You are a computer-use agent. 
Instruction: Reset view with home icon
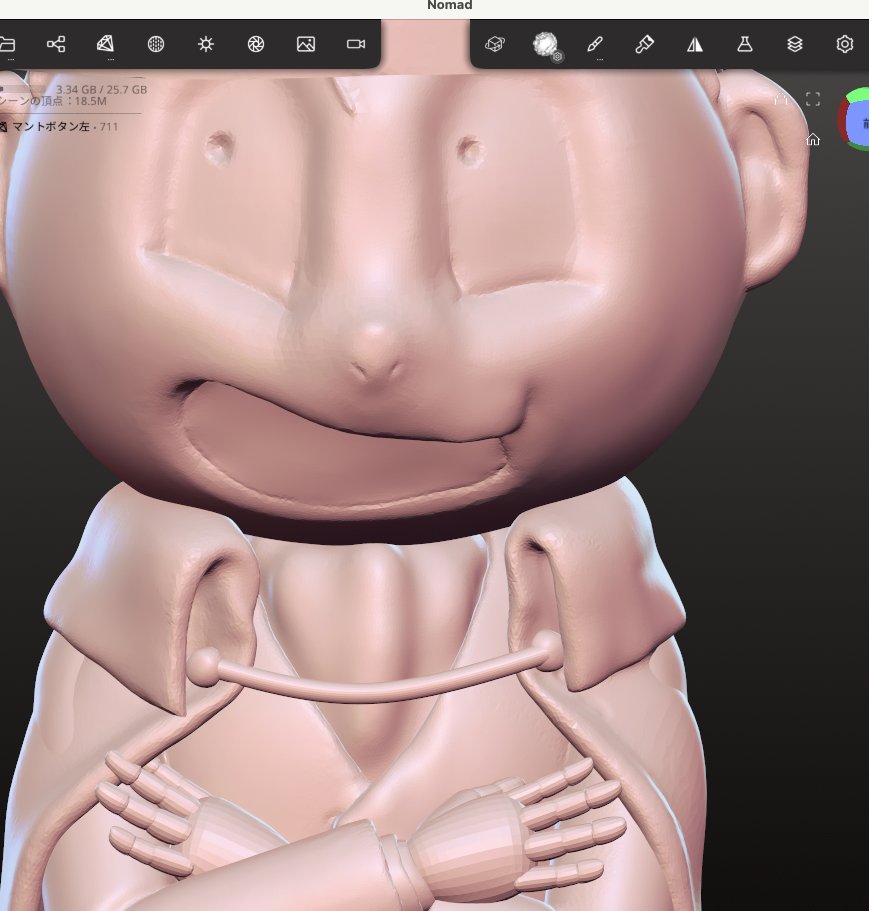click(x=813, y=139)
